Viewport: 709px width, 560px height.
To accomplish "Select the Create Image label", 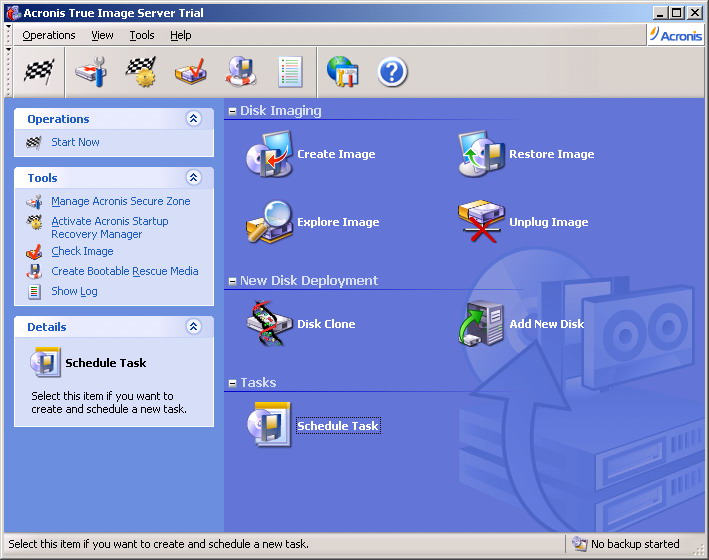I will pos(336,154).
